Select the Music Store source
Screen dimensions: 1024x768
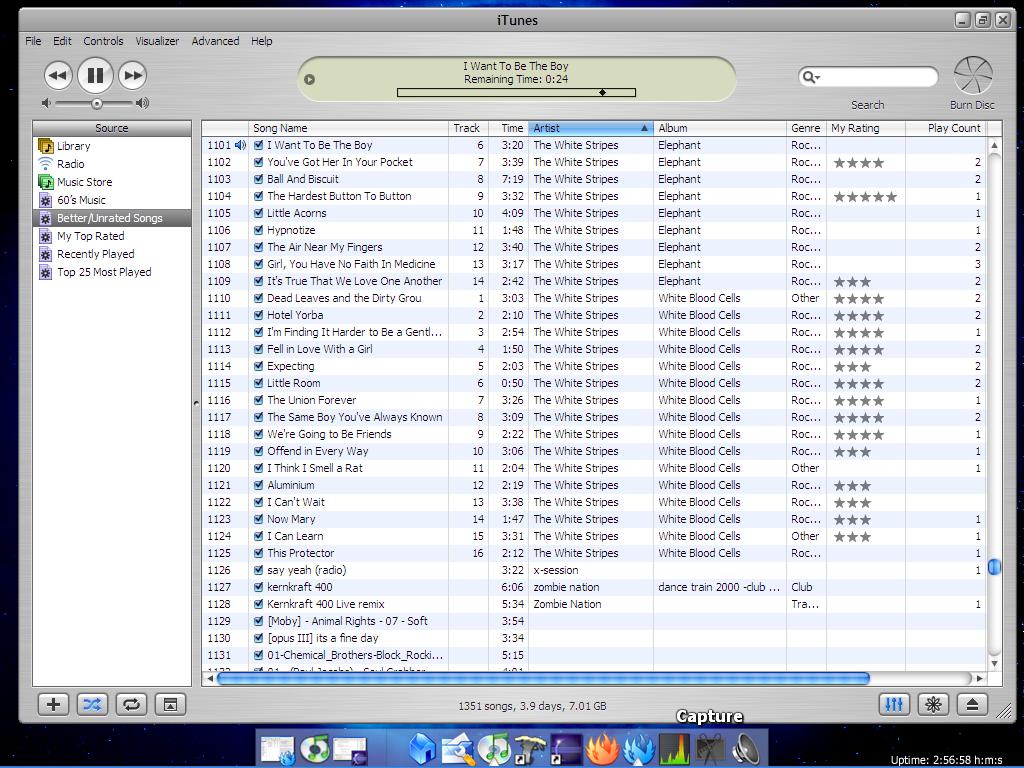click(x=84, y=182)
